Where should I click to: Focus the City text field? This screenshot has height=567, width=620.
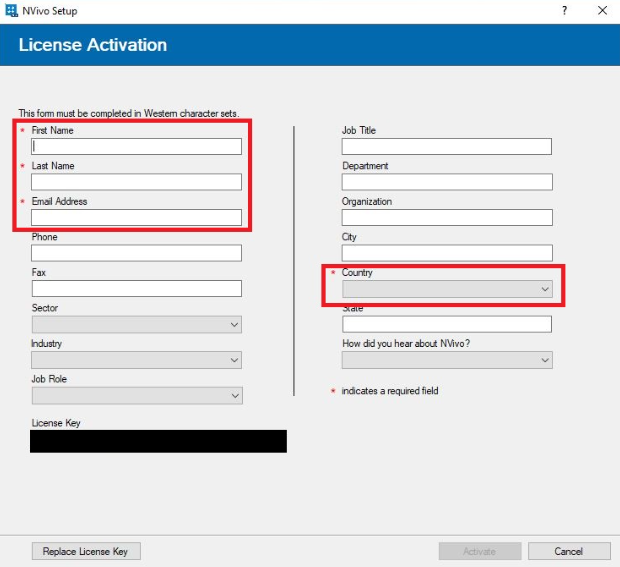pyautogui.click(x=447, y=253)
